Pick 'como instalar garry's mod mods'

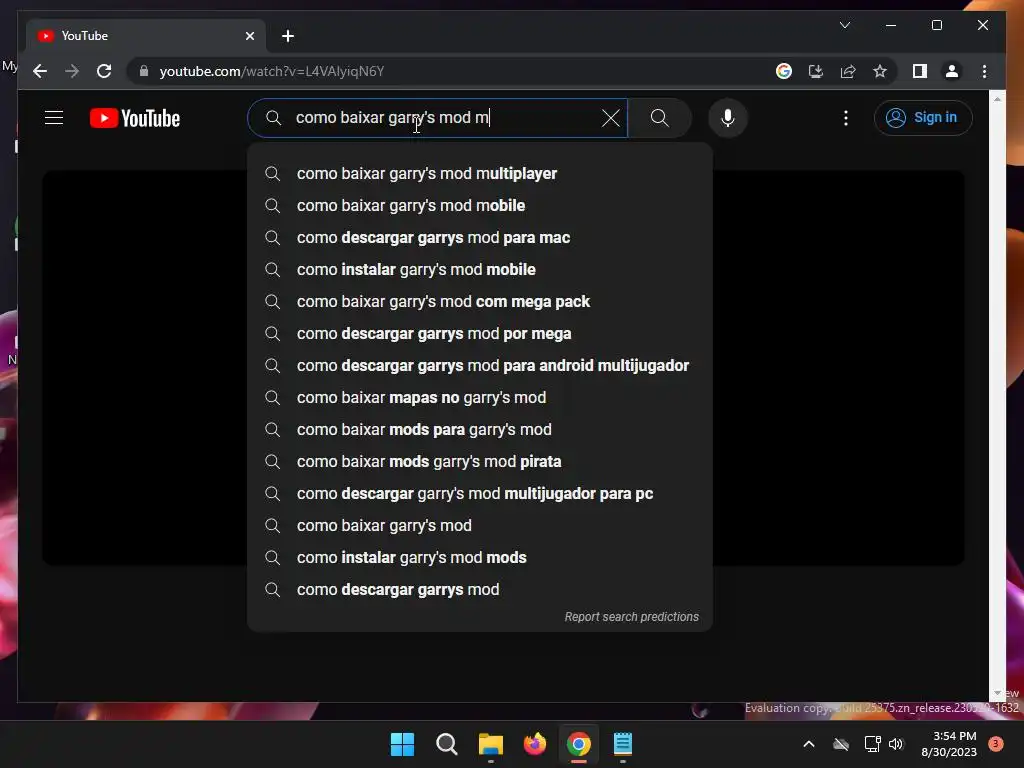coord(479,558)
